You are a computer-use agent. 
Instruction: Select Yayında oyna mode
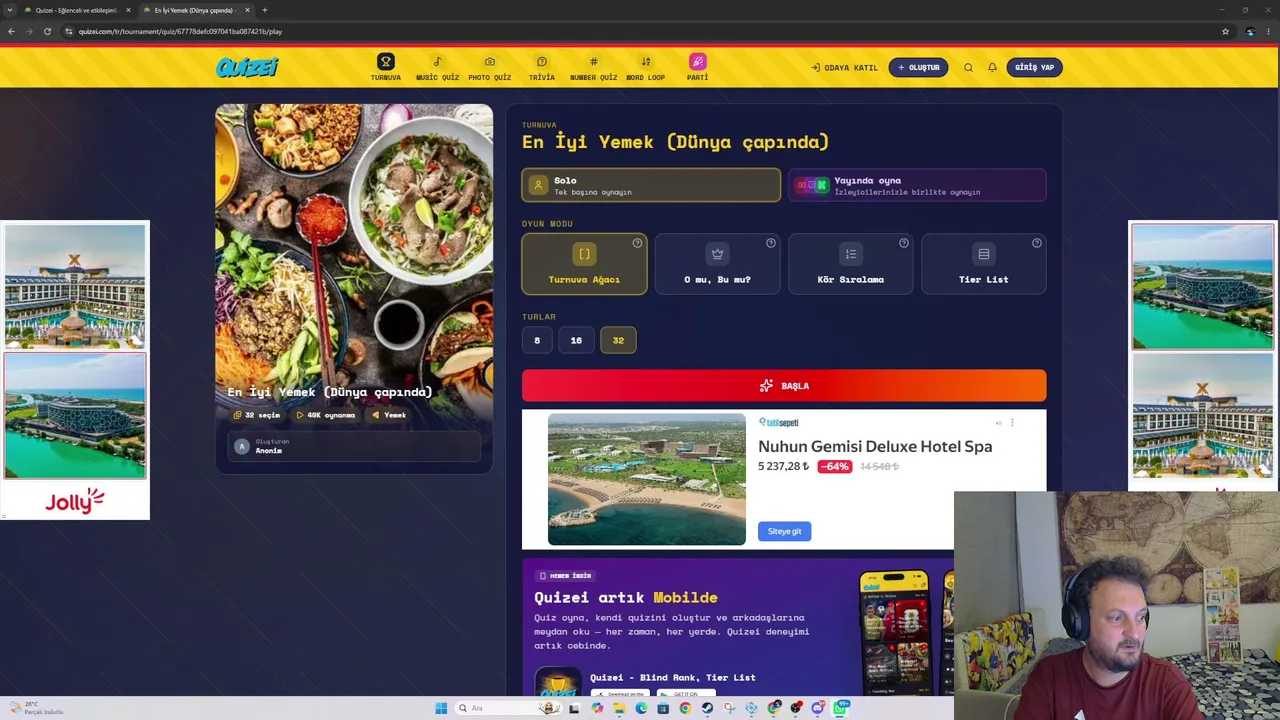(917, 185)
